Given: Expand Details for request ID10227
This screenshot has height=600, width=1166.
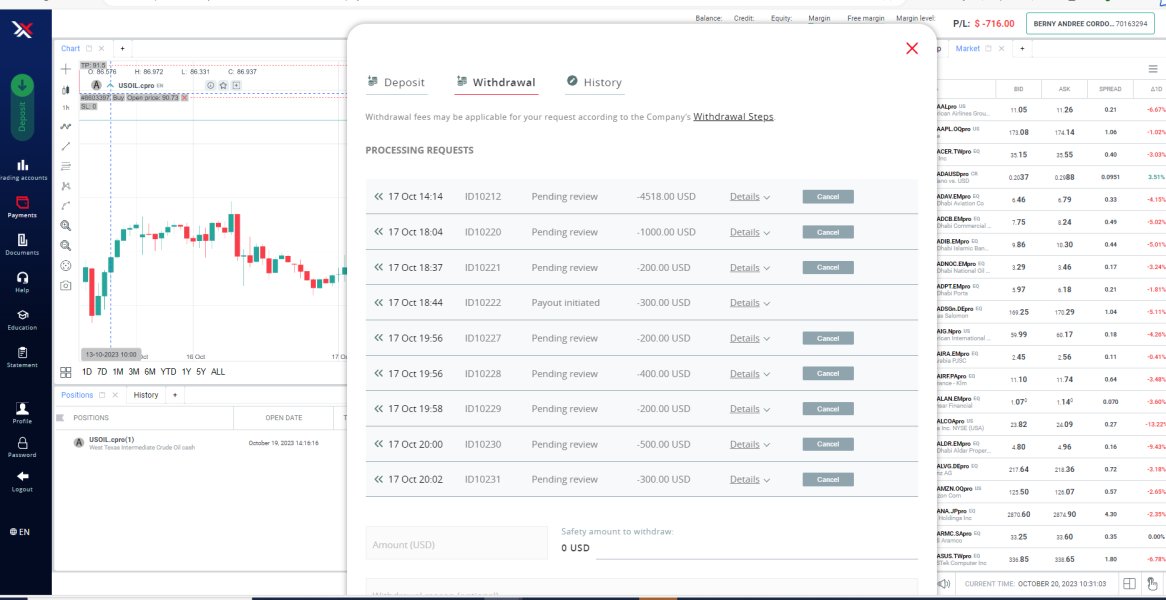Looking at the screenshot, I should point(750,338).
